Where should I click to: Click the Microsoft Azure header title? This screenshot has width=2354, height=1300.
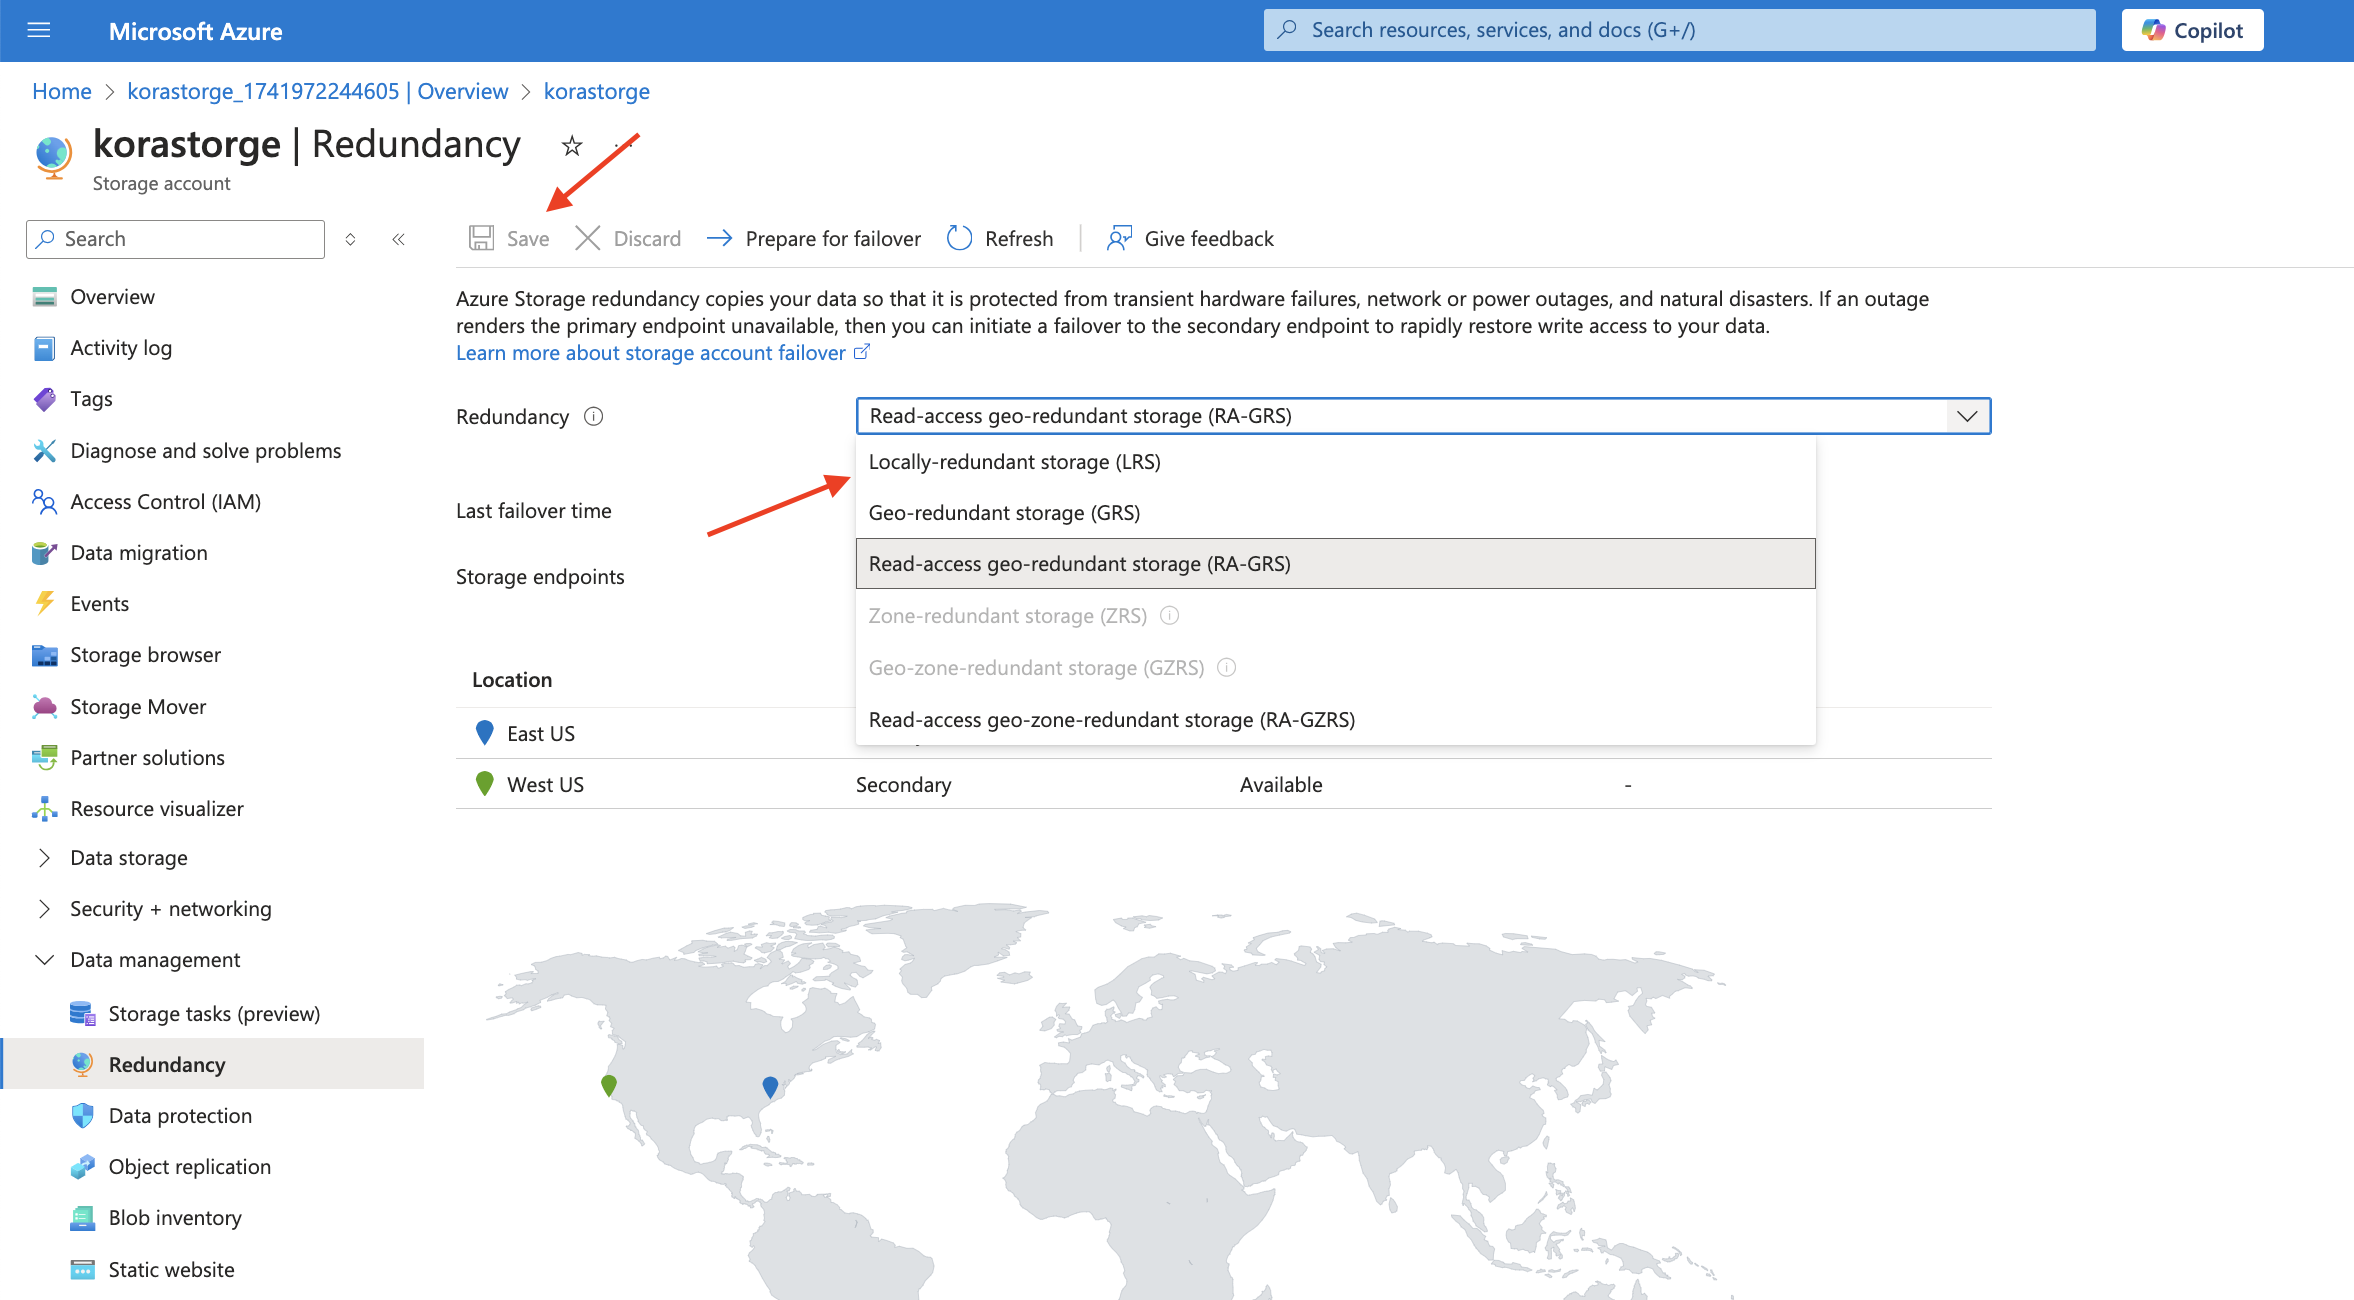coord(195,31)
